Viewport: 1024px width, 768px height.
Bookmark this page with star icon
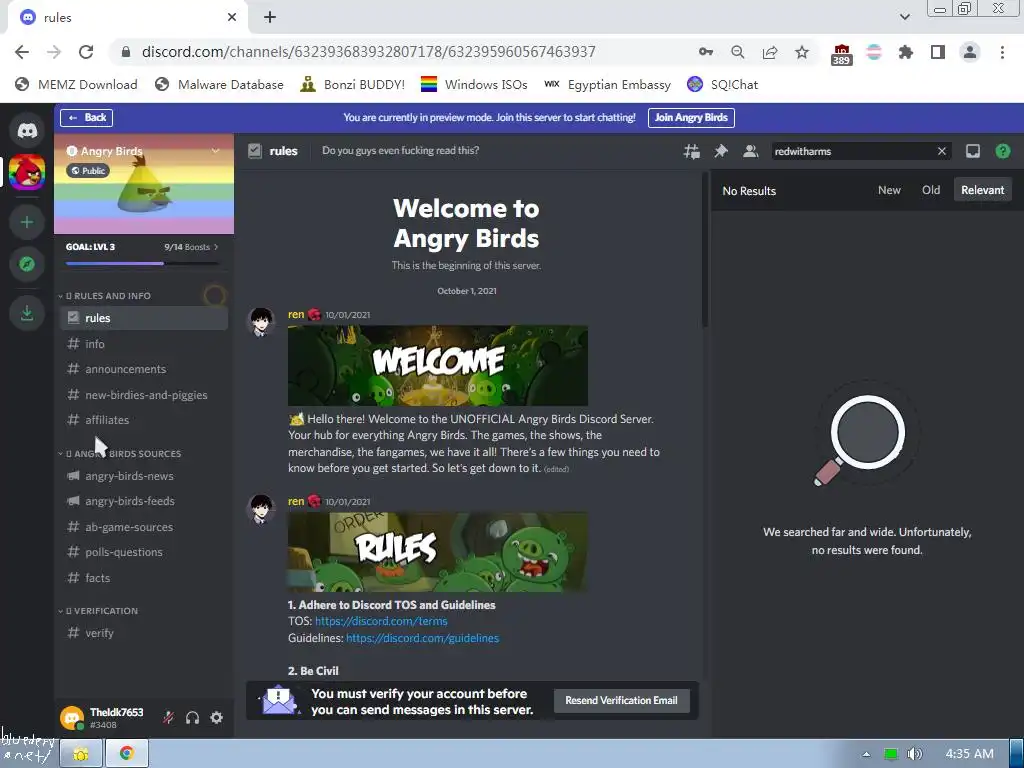(x=802, y=52)
